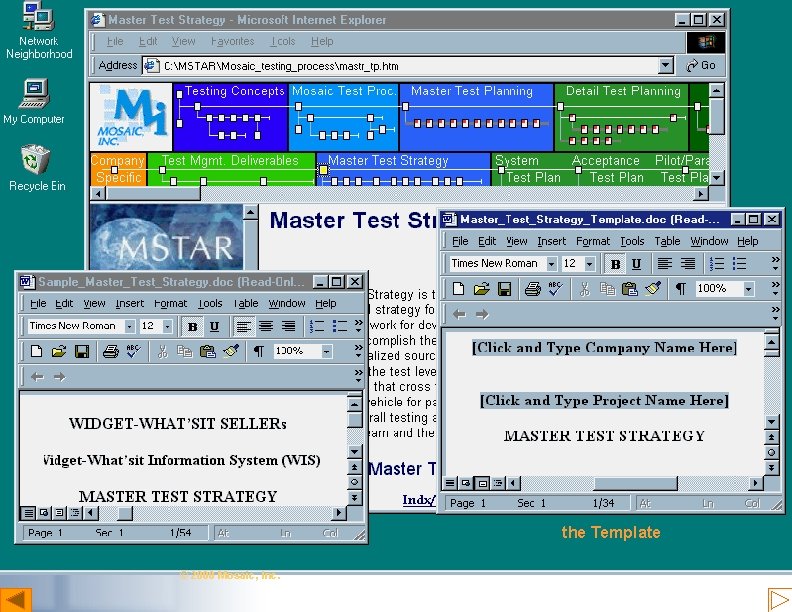Open Window menu in Sample_Master_Test_Strategy window
Image resolution: width=792 pixels, height=612 pixels.
pos(287,303)
